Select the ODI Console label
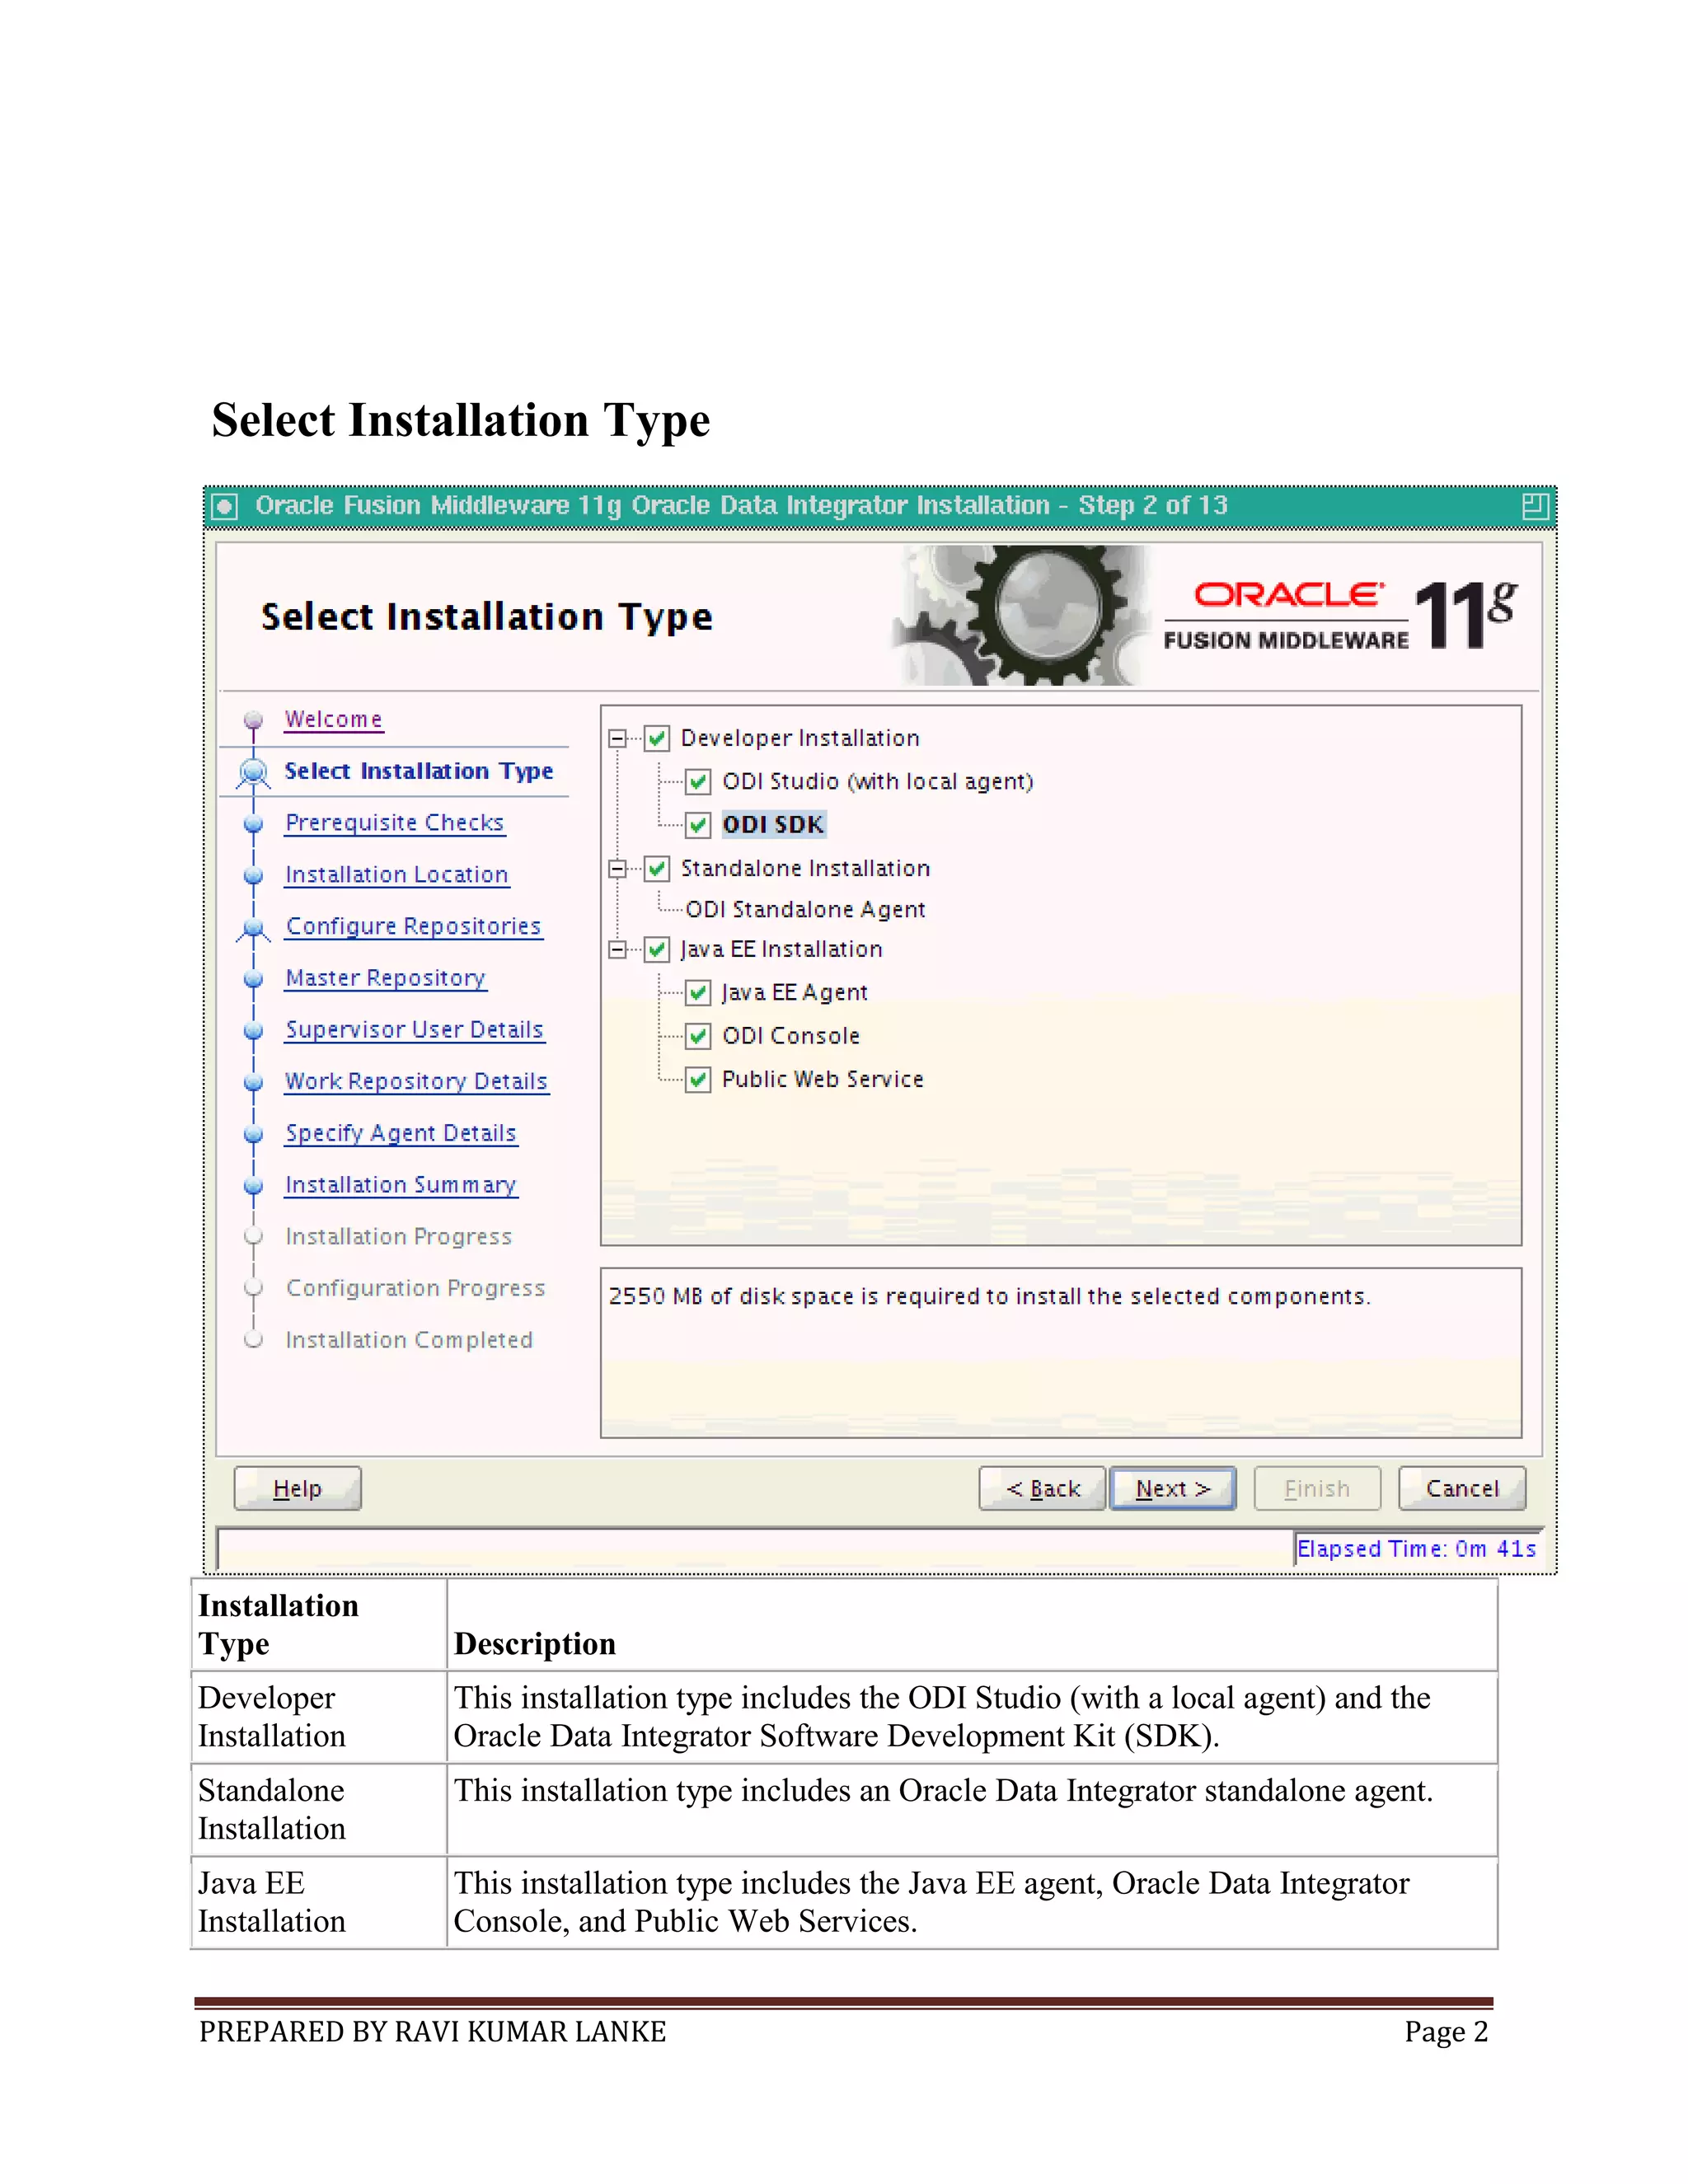 791,1037
